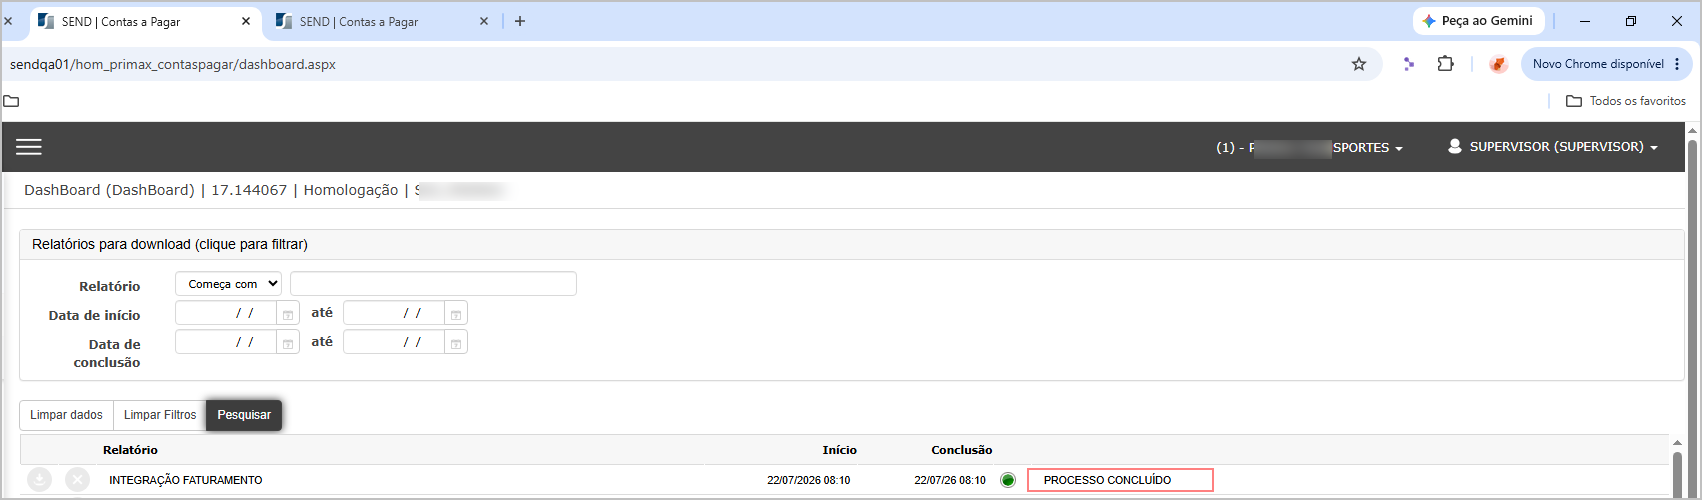This screenshot has height=500, width=1702.
Task: Click the start time 22/07/2026 08:10
Action: point(809,481)
